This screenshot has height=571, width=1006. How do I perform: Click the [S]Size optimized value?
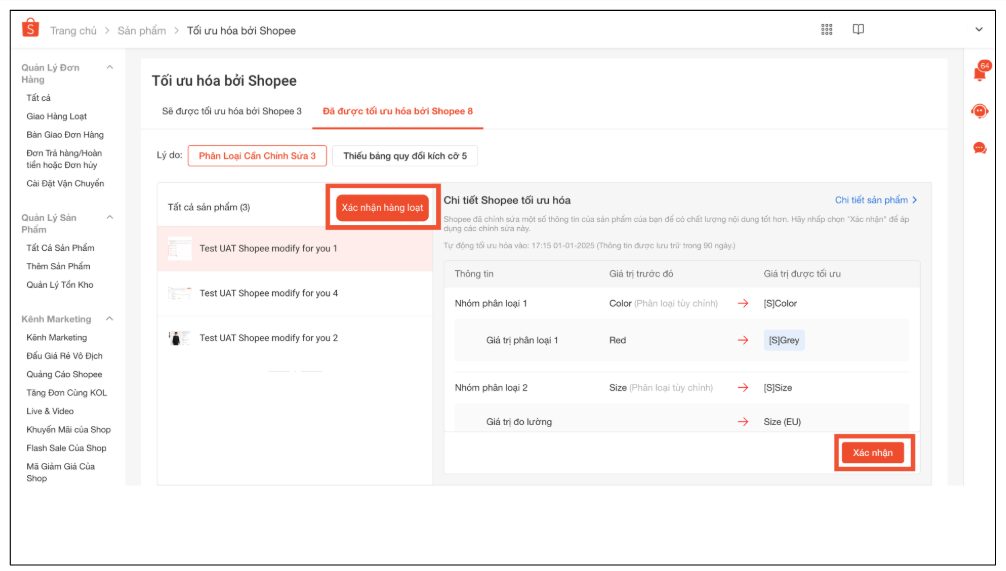pos(778,388)
